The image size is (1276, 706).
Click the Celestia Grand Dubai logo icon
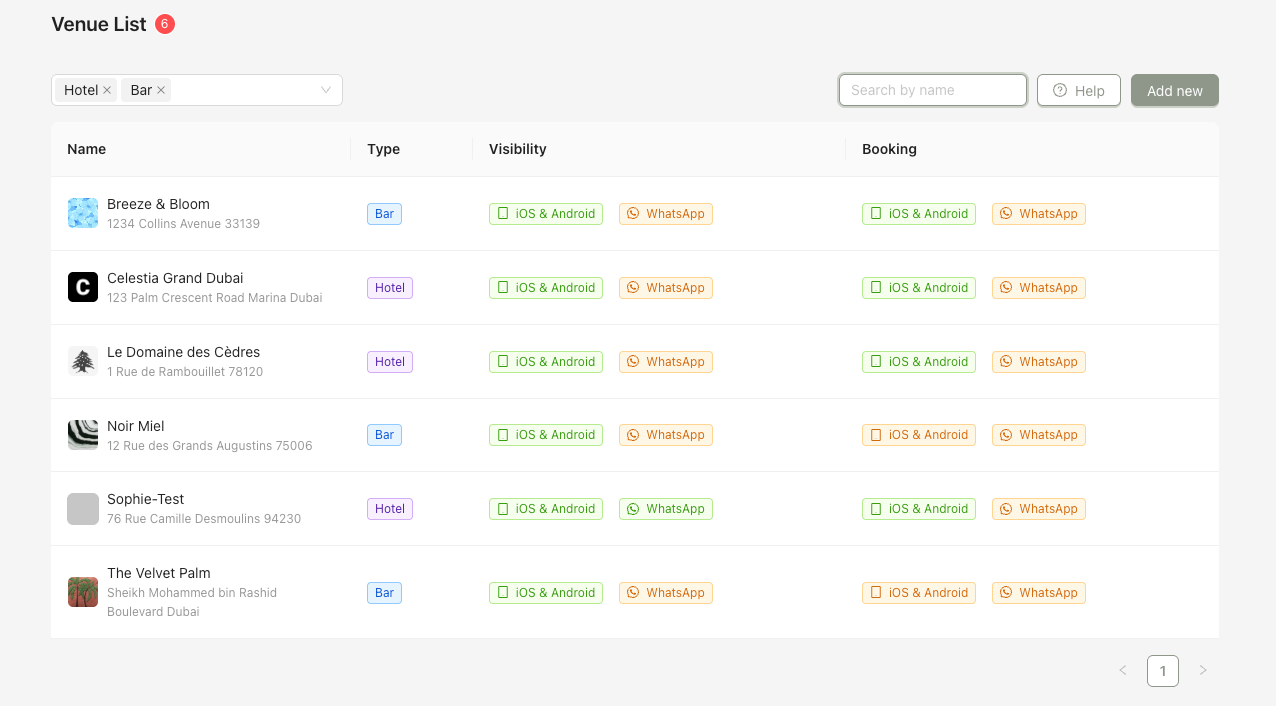[83, 287]
